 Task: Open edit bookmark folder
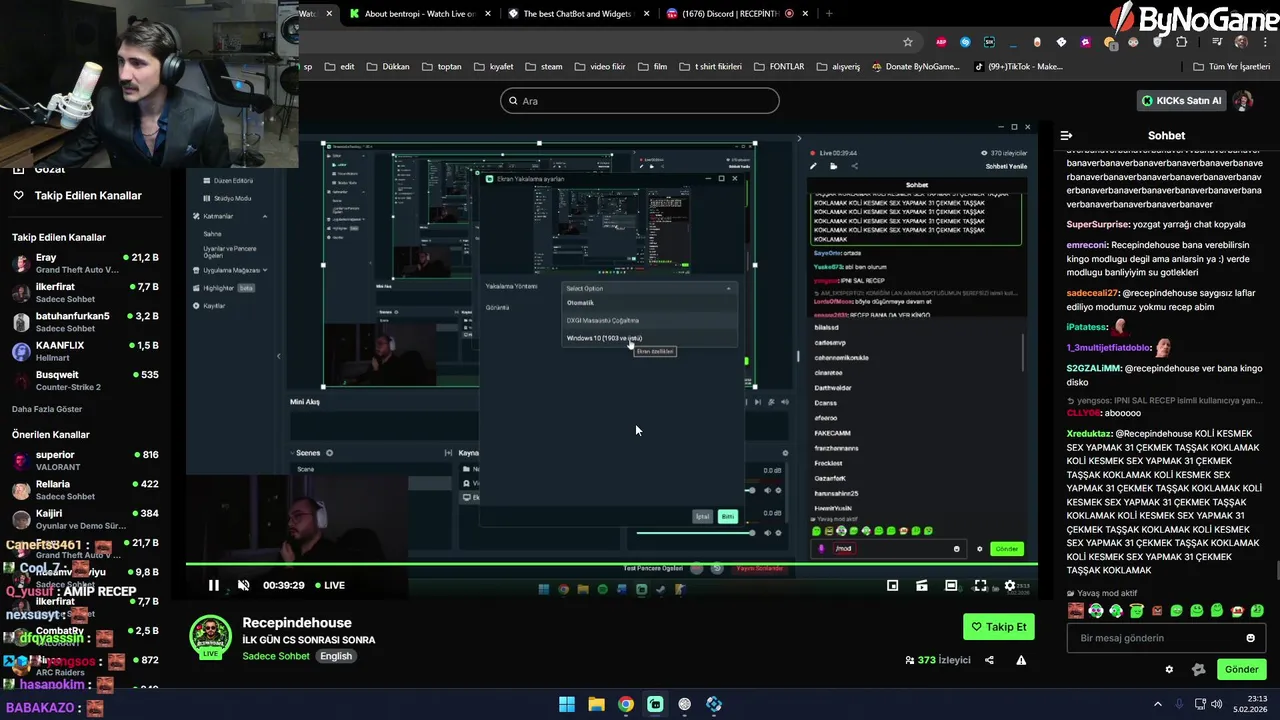click(340, 67)
